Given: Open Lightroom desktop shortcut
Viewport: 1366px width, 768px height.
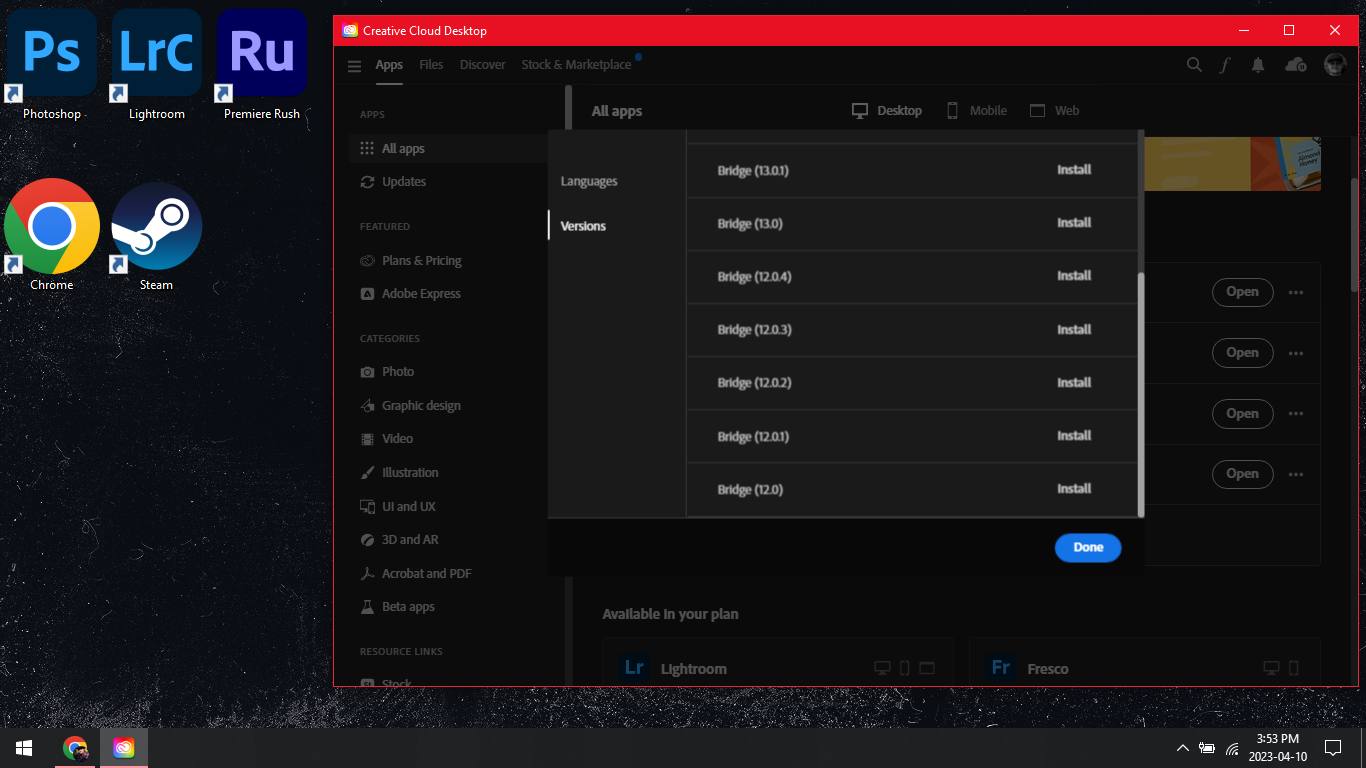Looking at the screenshot, I should (157, 65).
